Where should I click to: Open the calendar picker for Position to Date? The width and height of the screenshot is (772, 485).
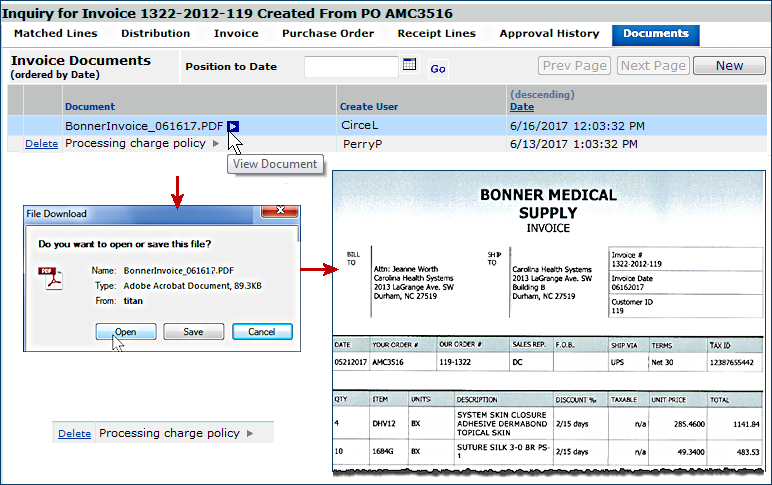[408, 65]
